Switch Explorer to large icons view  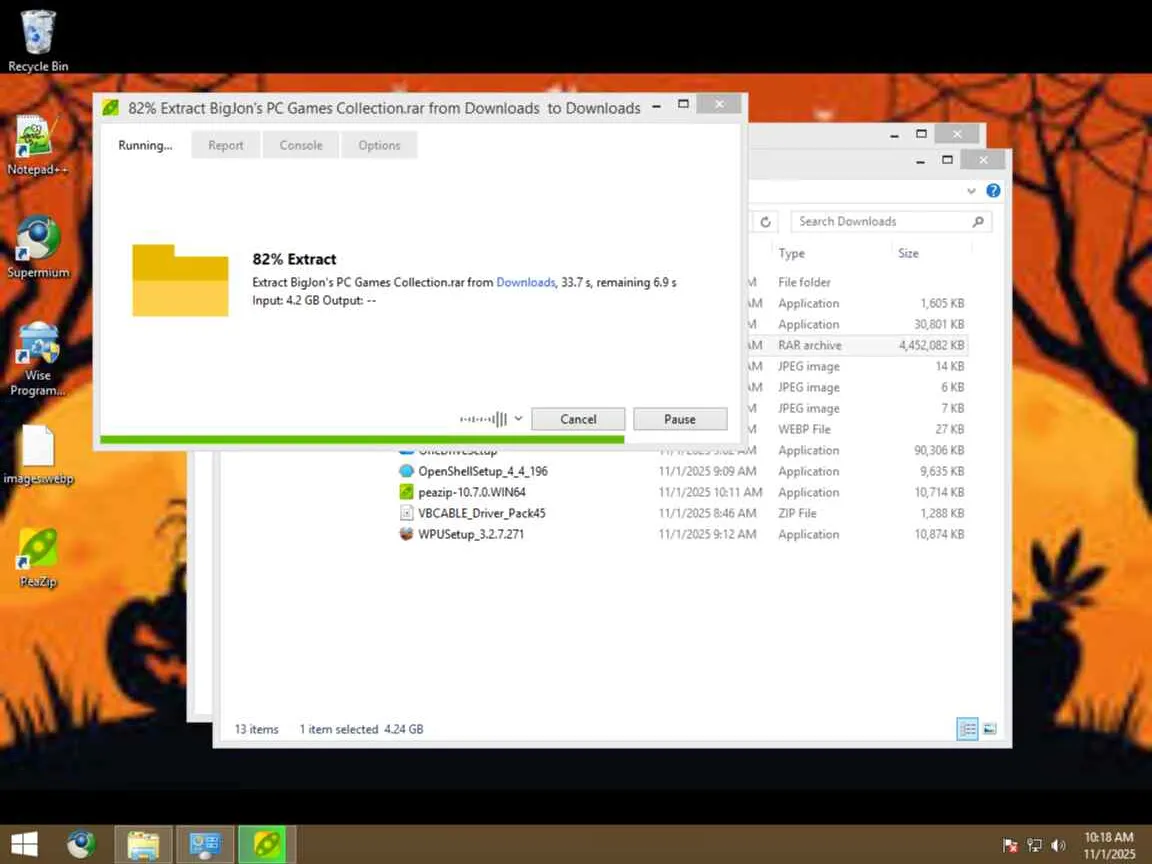point(990,729)
